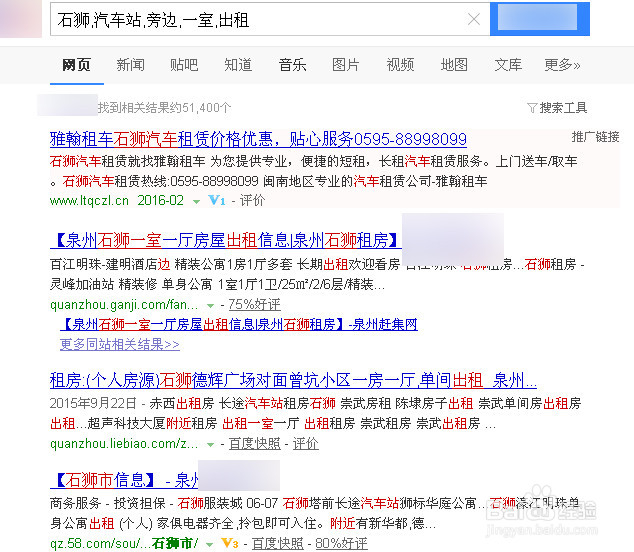Click 评价 on the liebiao result
This screenshot has width=634, height=552.
pyautogui.click(x=306, y=444)
